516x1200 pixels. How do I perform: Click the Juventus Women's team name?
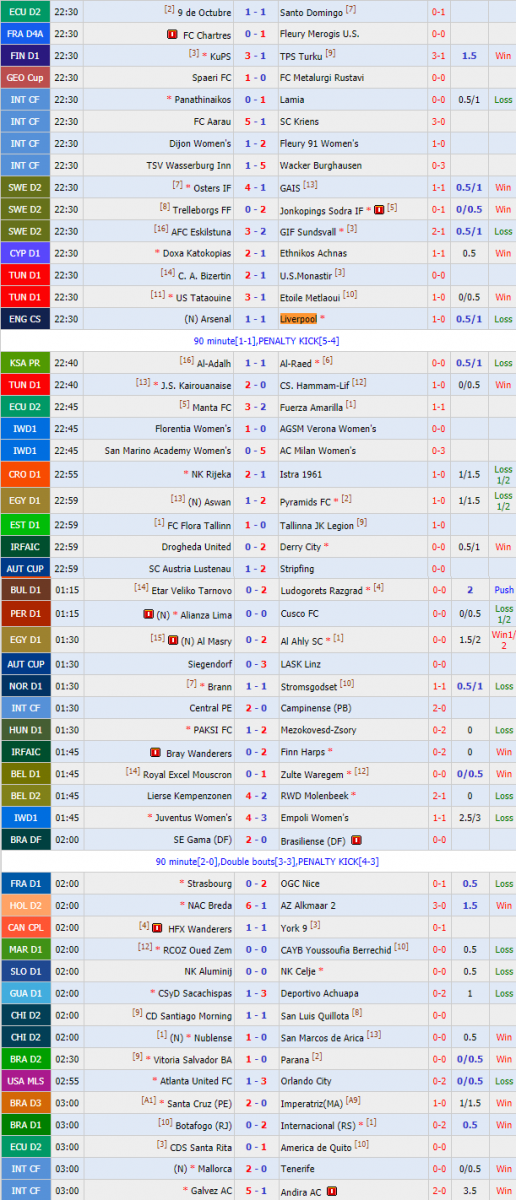coord(195,818)
